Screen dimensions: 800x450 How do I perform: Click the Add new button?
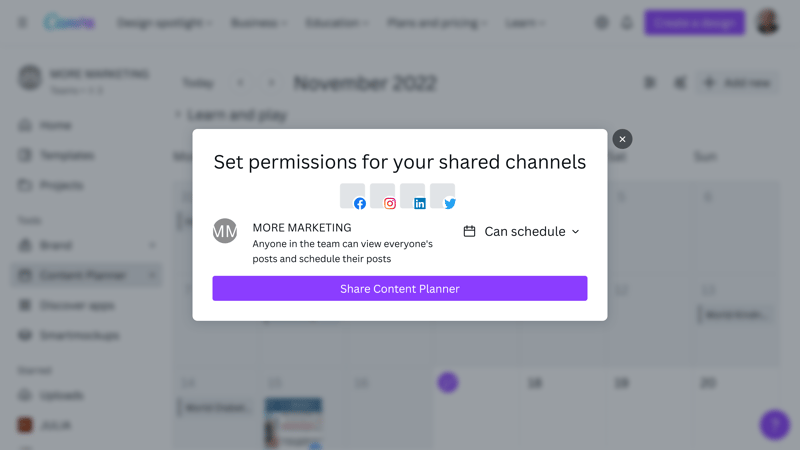(738, 83)
